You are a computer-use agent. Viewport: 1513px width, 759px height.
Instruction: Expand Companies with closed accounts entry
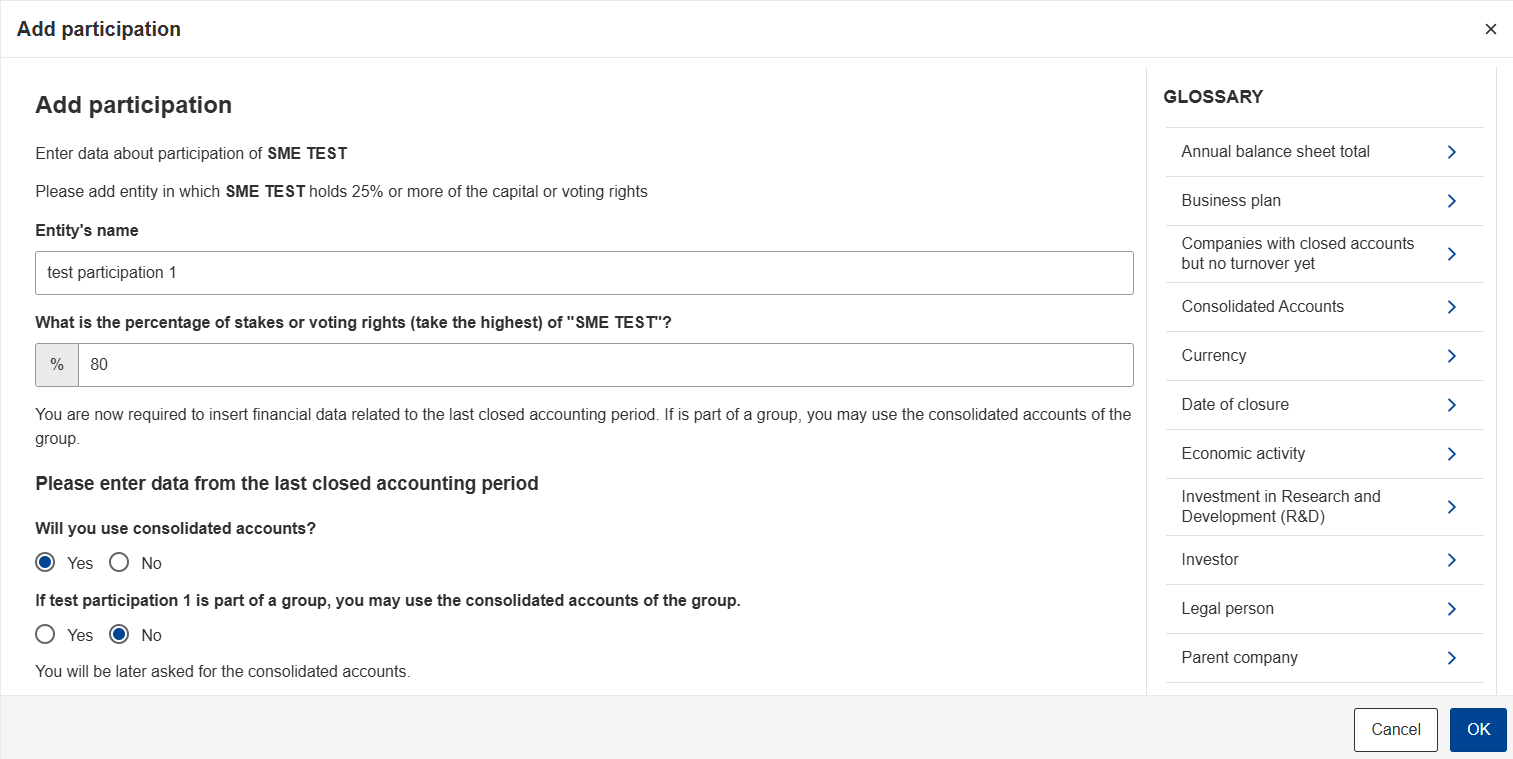(1324, 254)
